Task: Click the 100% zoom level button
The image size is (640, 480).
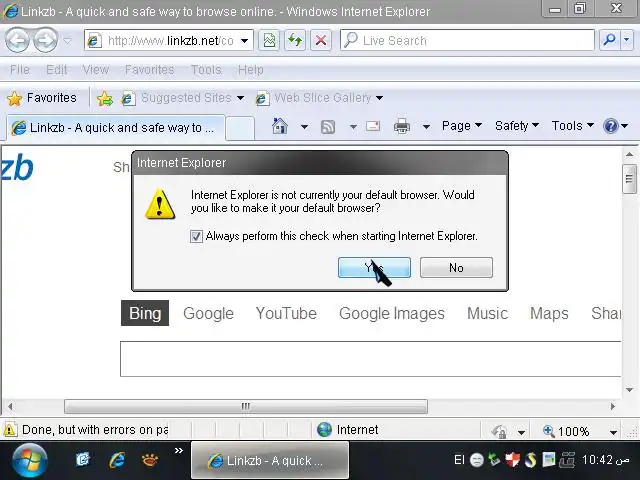Action: [566, 431]
